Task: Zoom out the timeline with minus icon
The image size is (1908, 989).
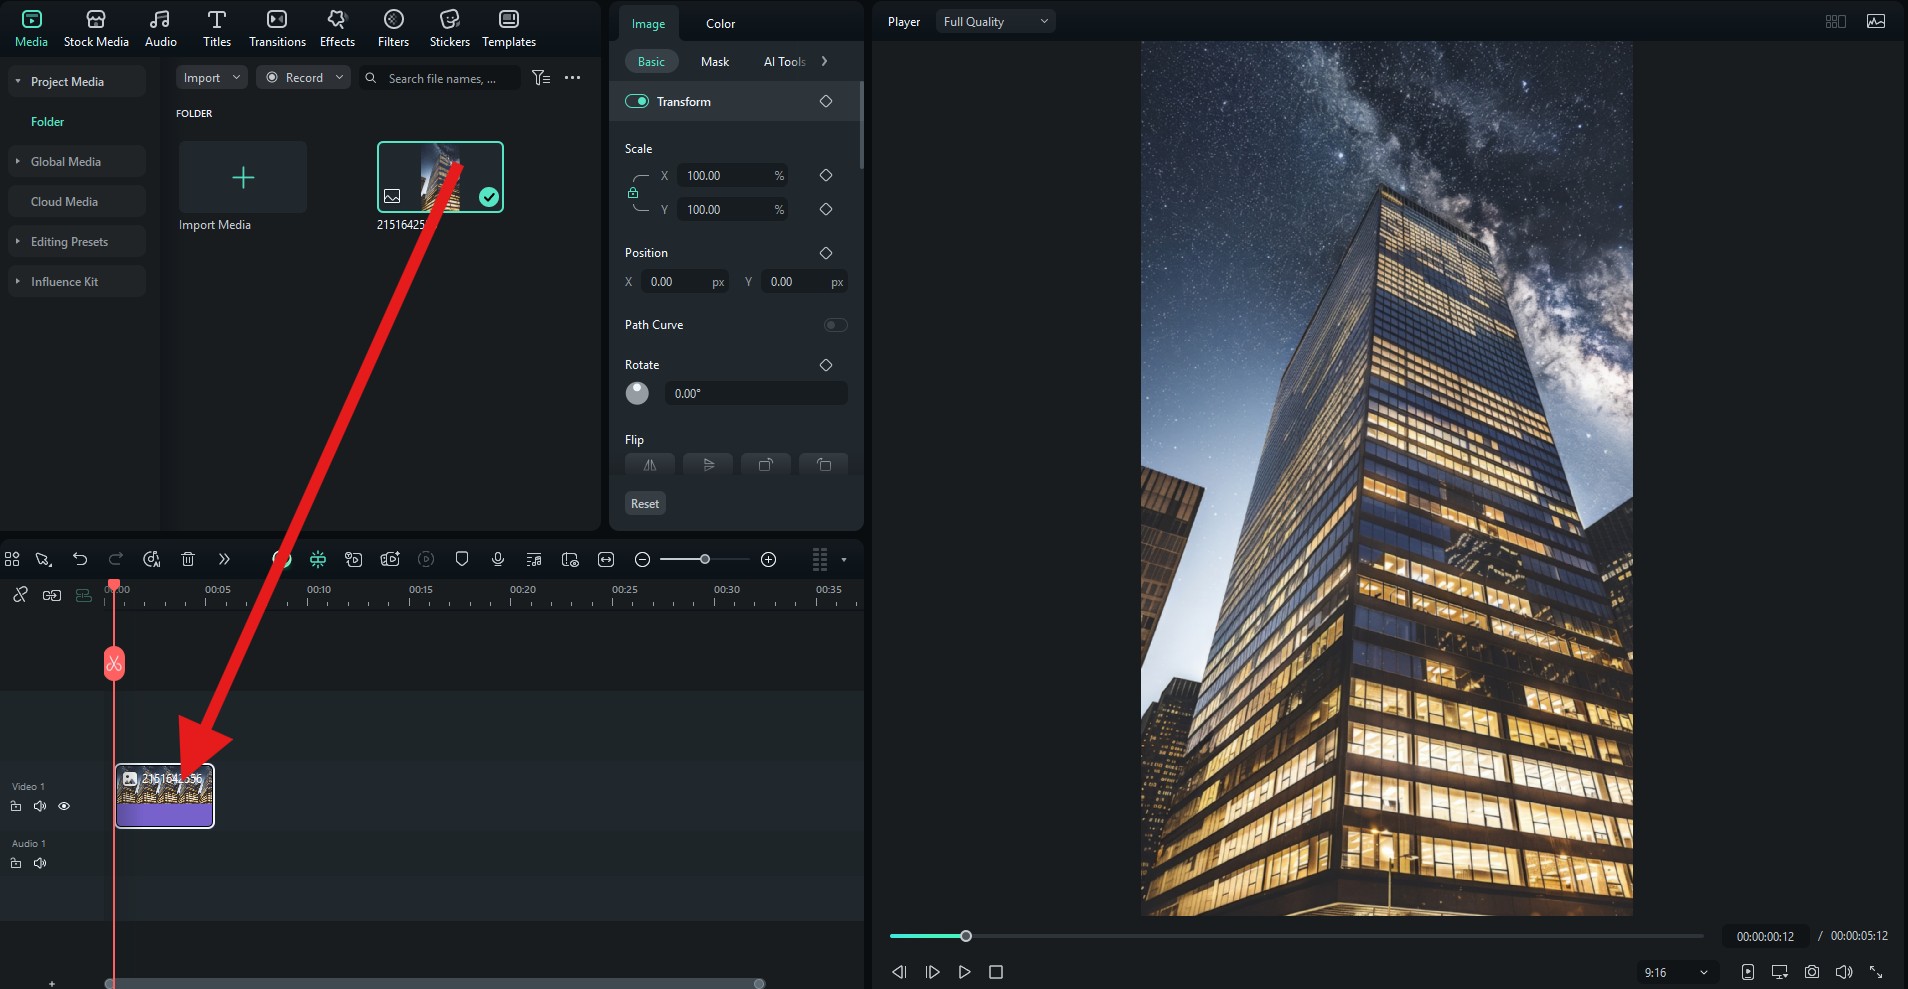Action: tap(643, 559)
